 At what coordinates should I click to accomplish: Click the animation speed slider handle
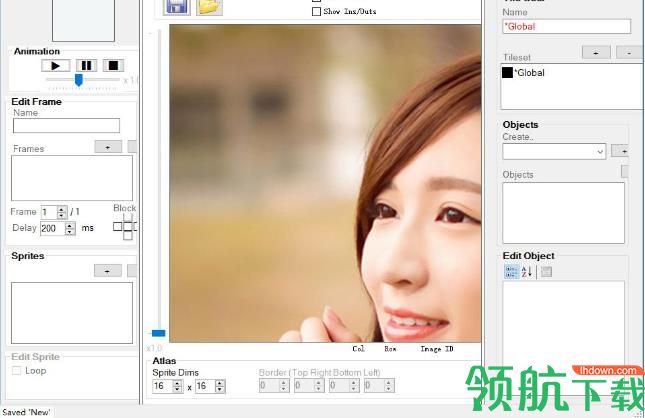(79, 80)
